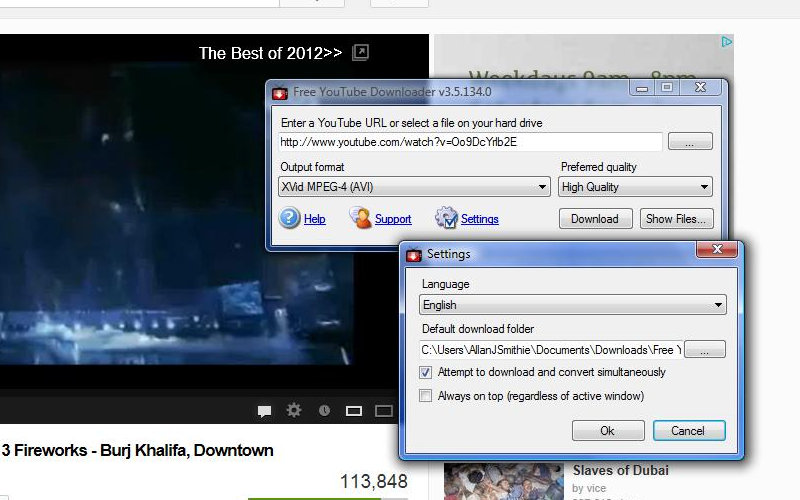Click the Fireworks Burj Khalifa video title

click(137, 451)
